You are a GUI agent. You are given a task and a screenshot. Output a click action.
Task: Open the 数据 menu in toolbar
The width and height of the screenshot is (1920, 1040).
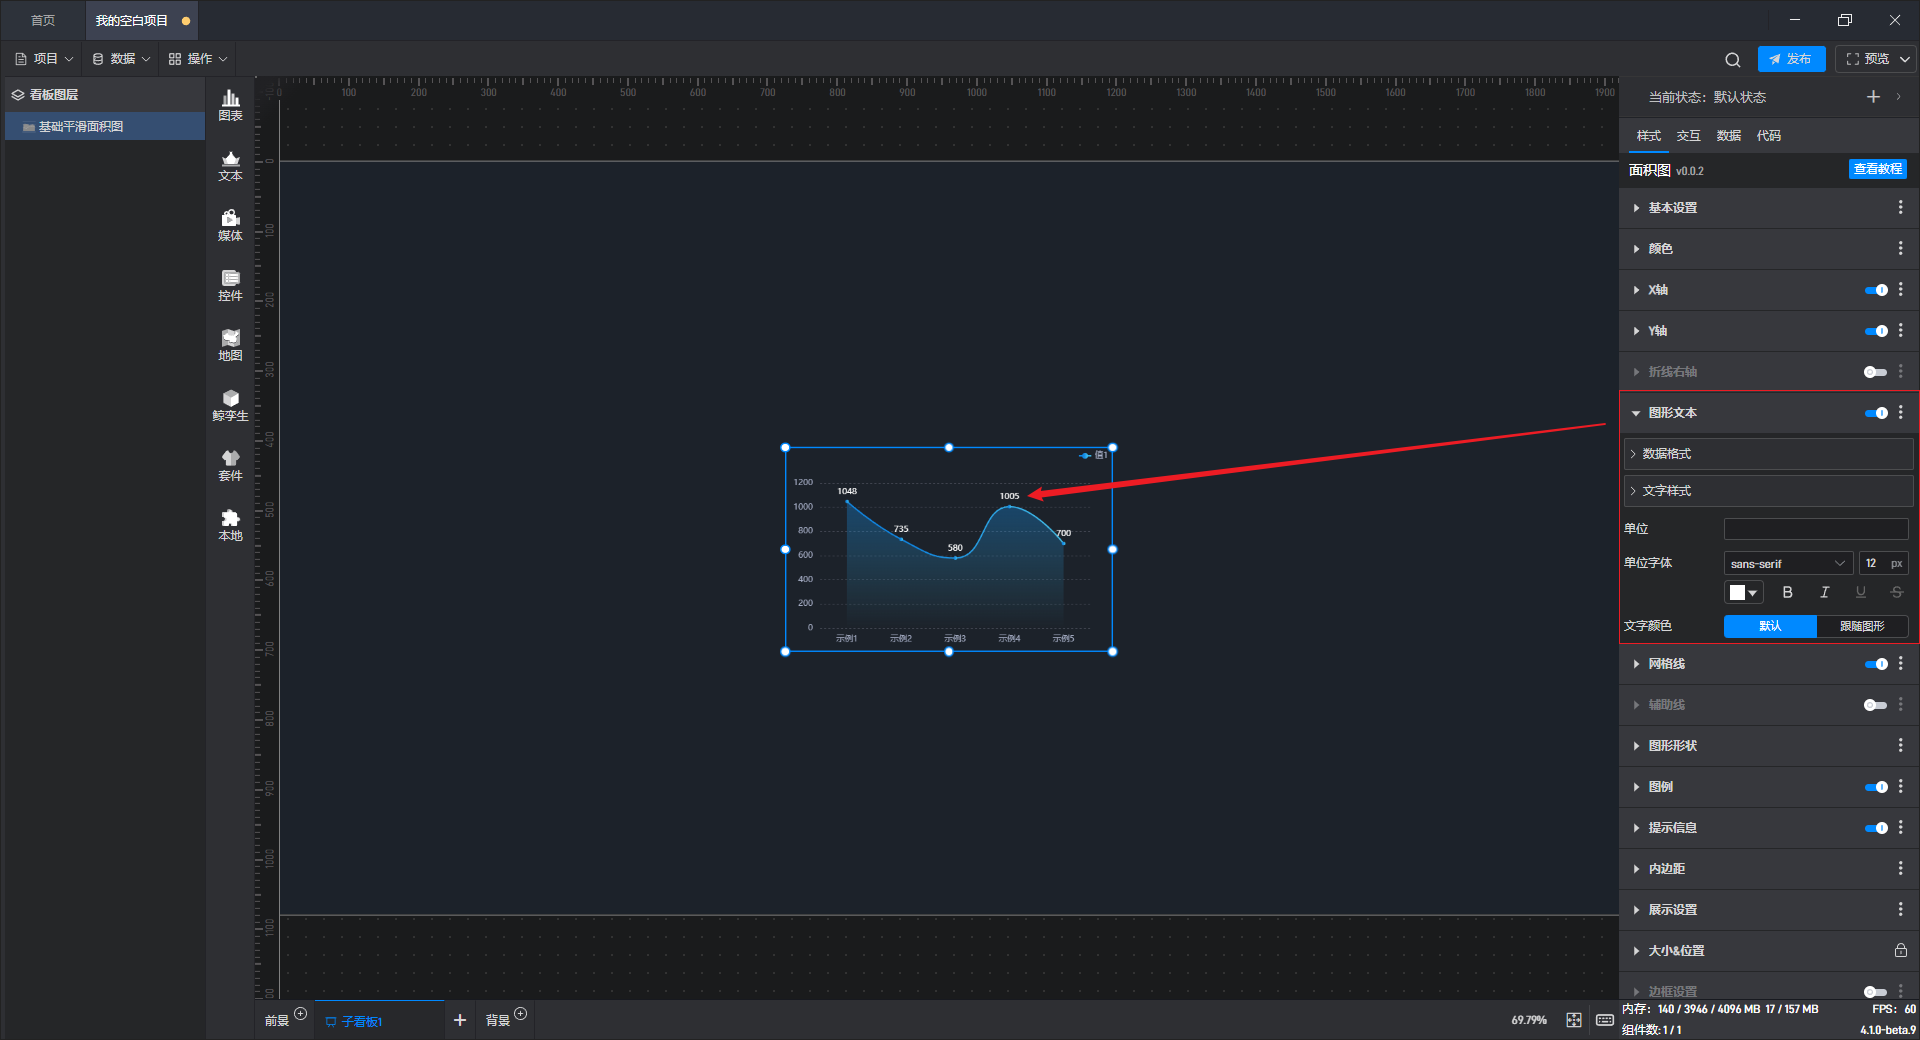coord(121,59)
